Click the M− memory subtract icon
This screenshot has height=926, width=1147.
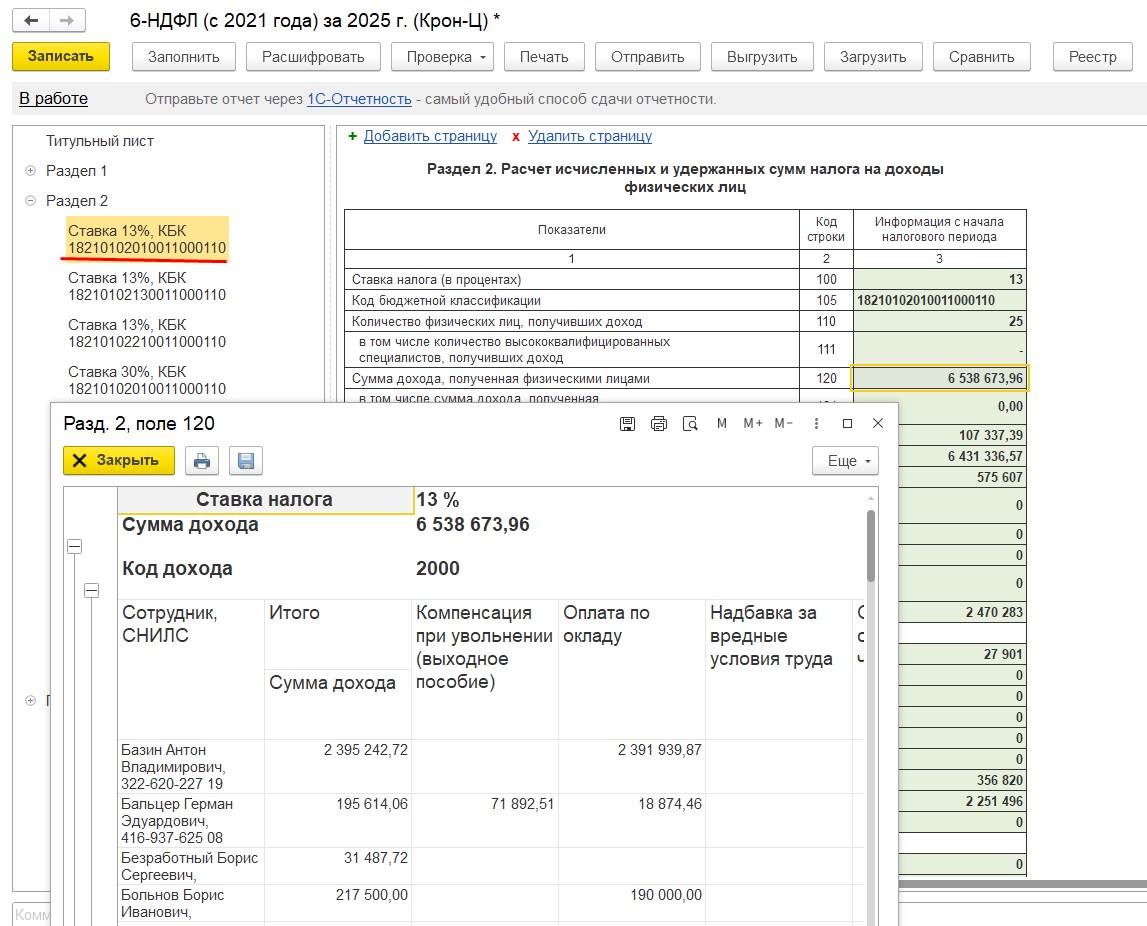point(784,424)
